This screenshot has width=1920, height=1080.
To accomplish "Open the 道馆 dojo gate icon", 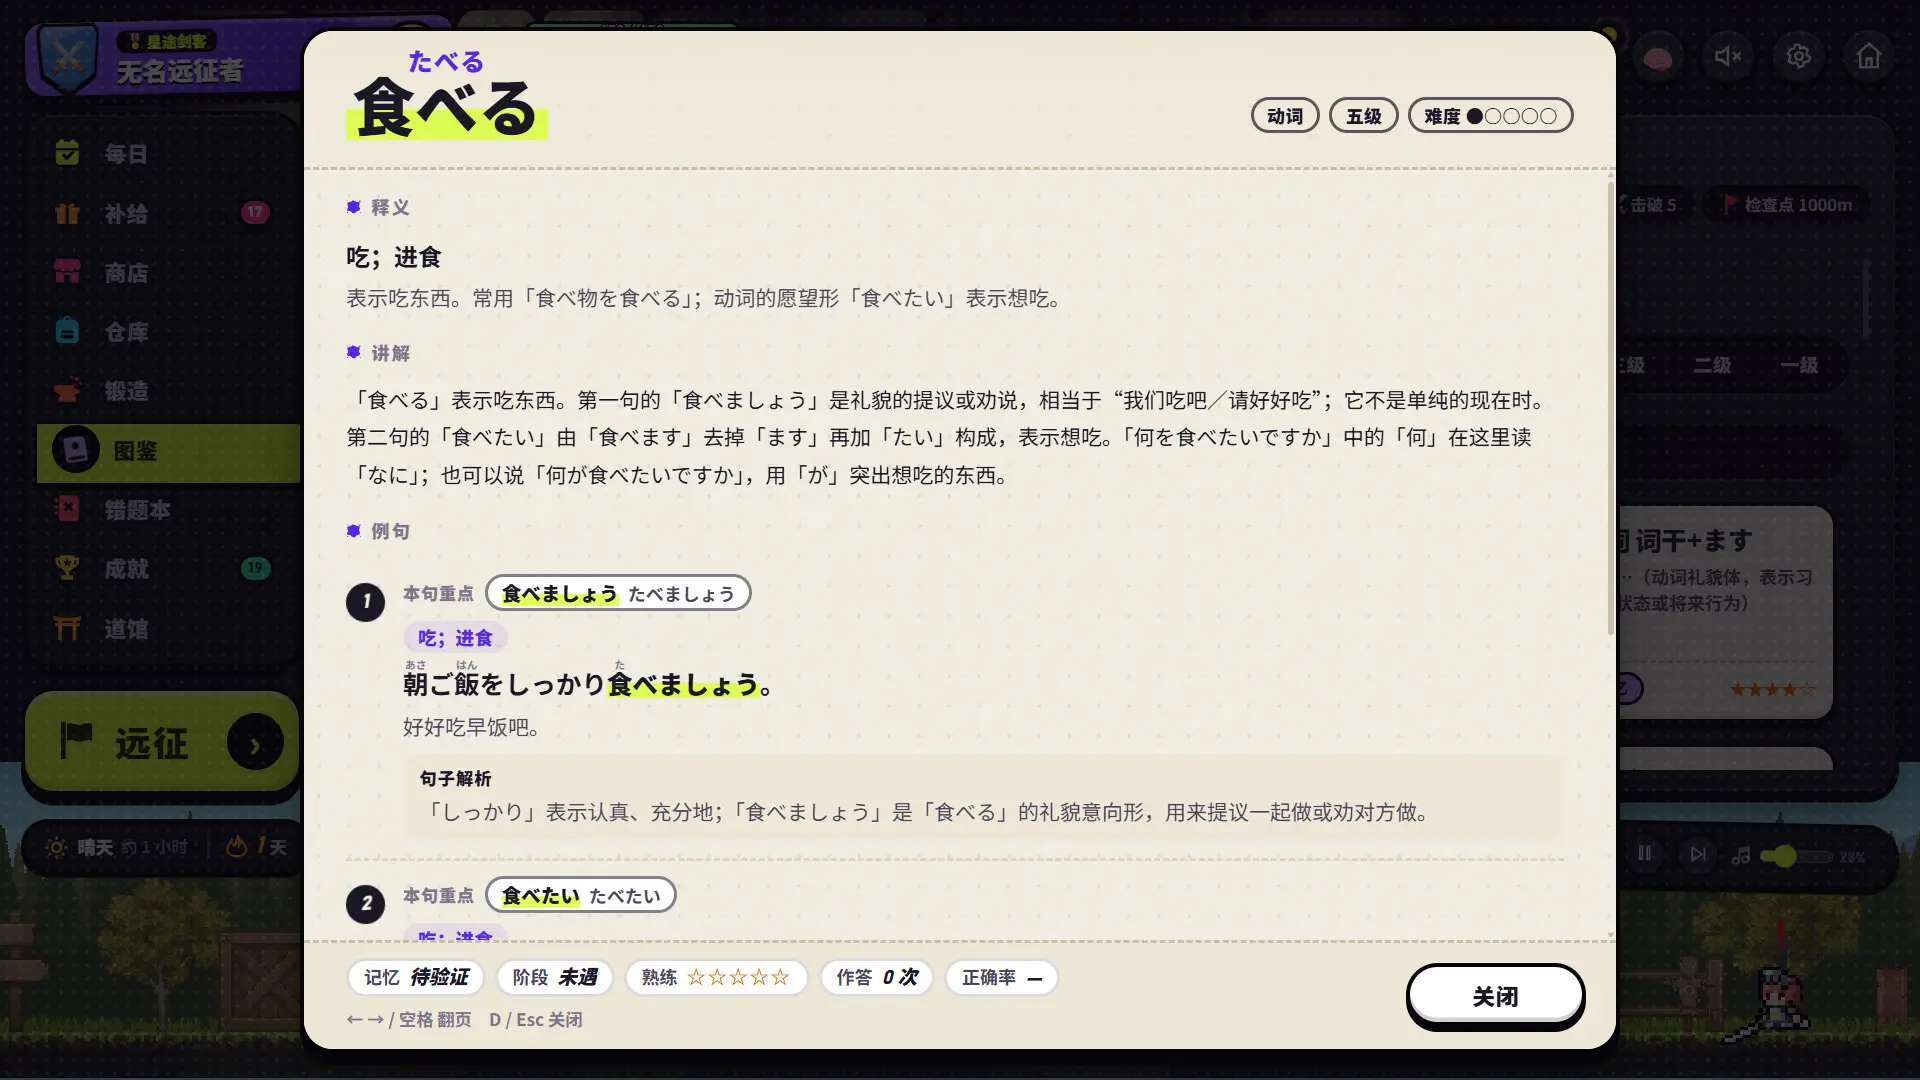I will 67,628.
